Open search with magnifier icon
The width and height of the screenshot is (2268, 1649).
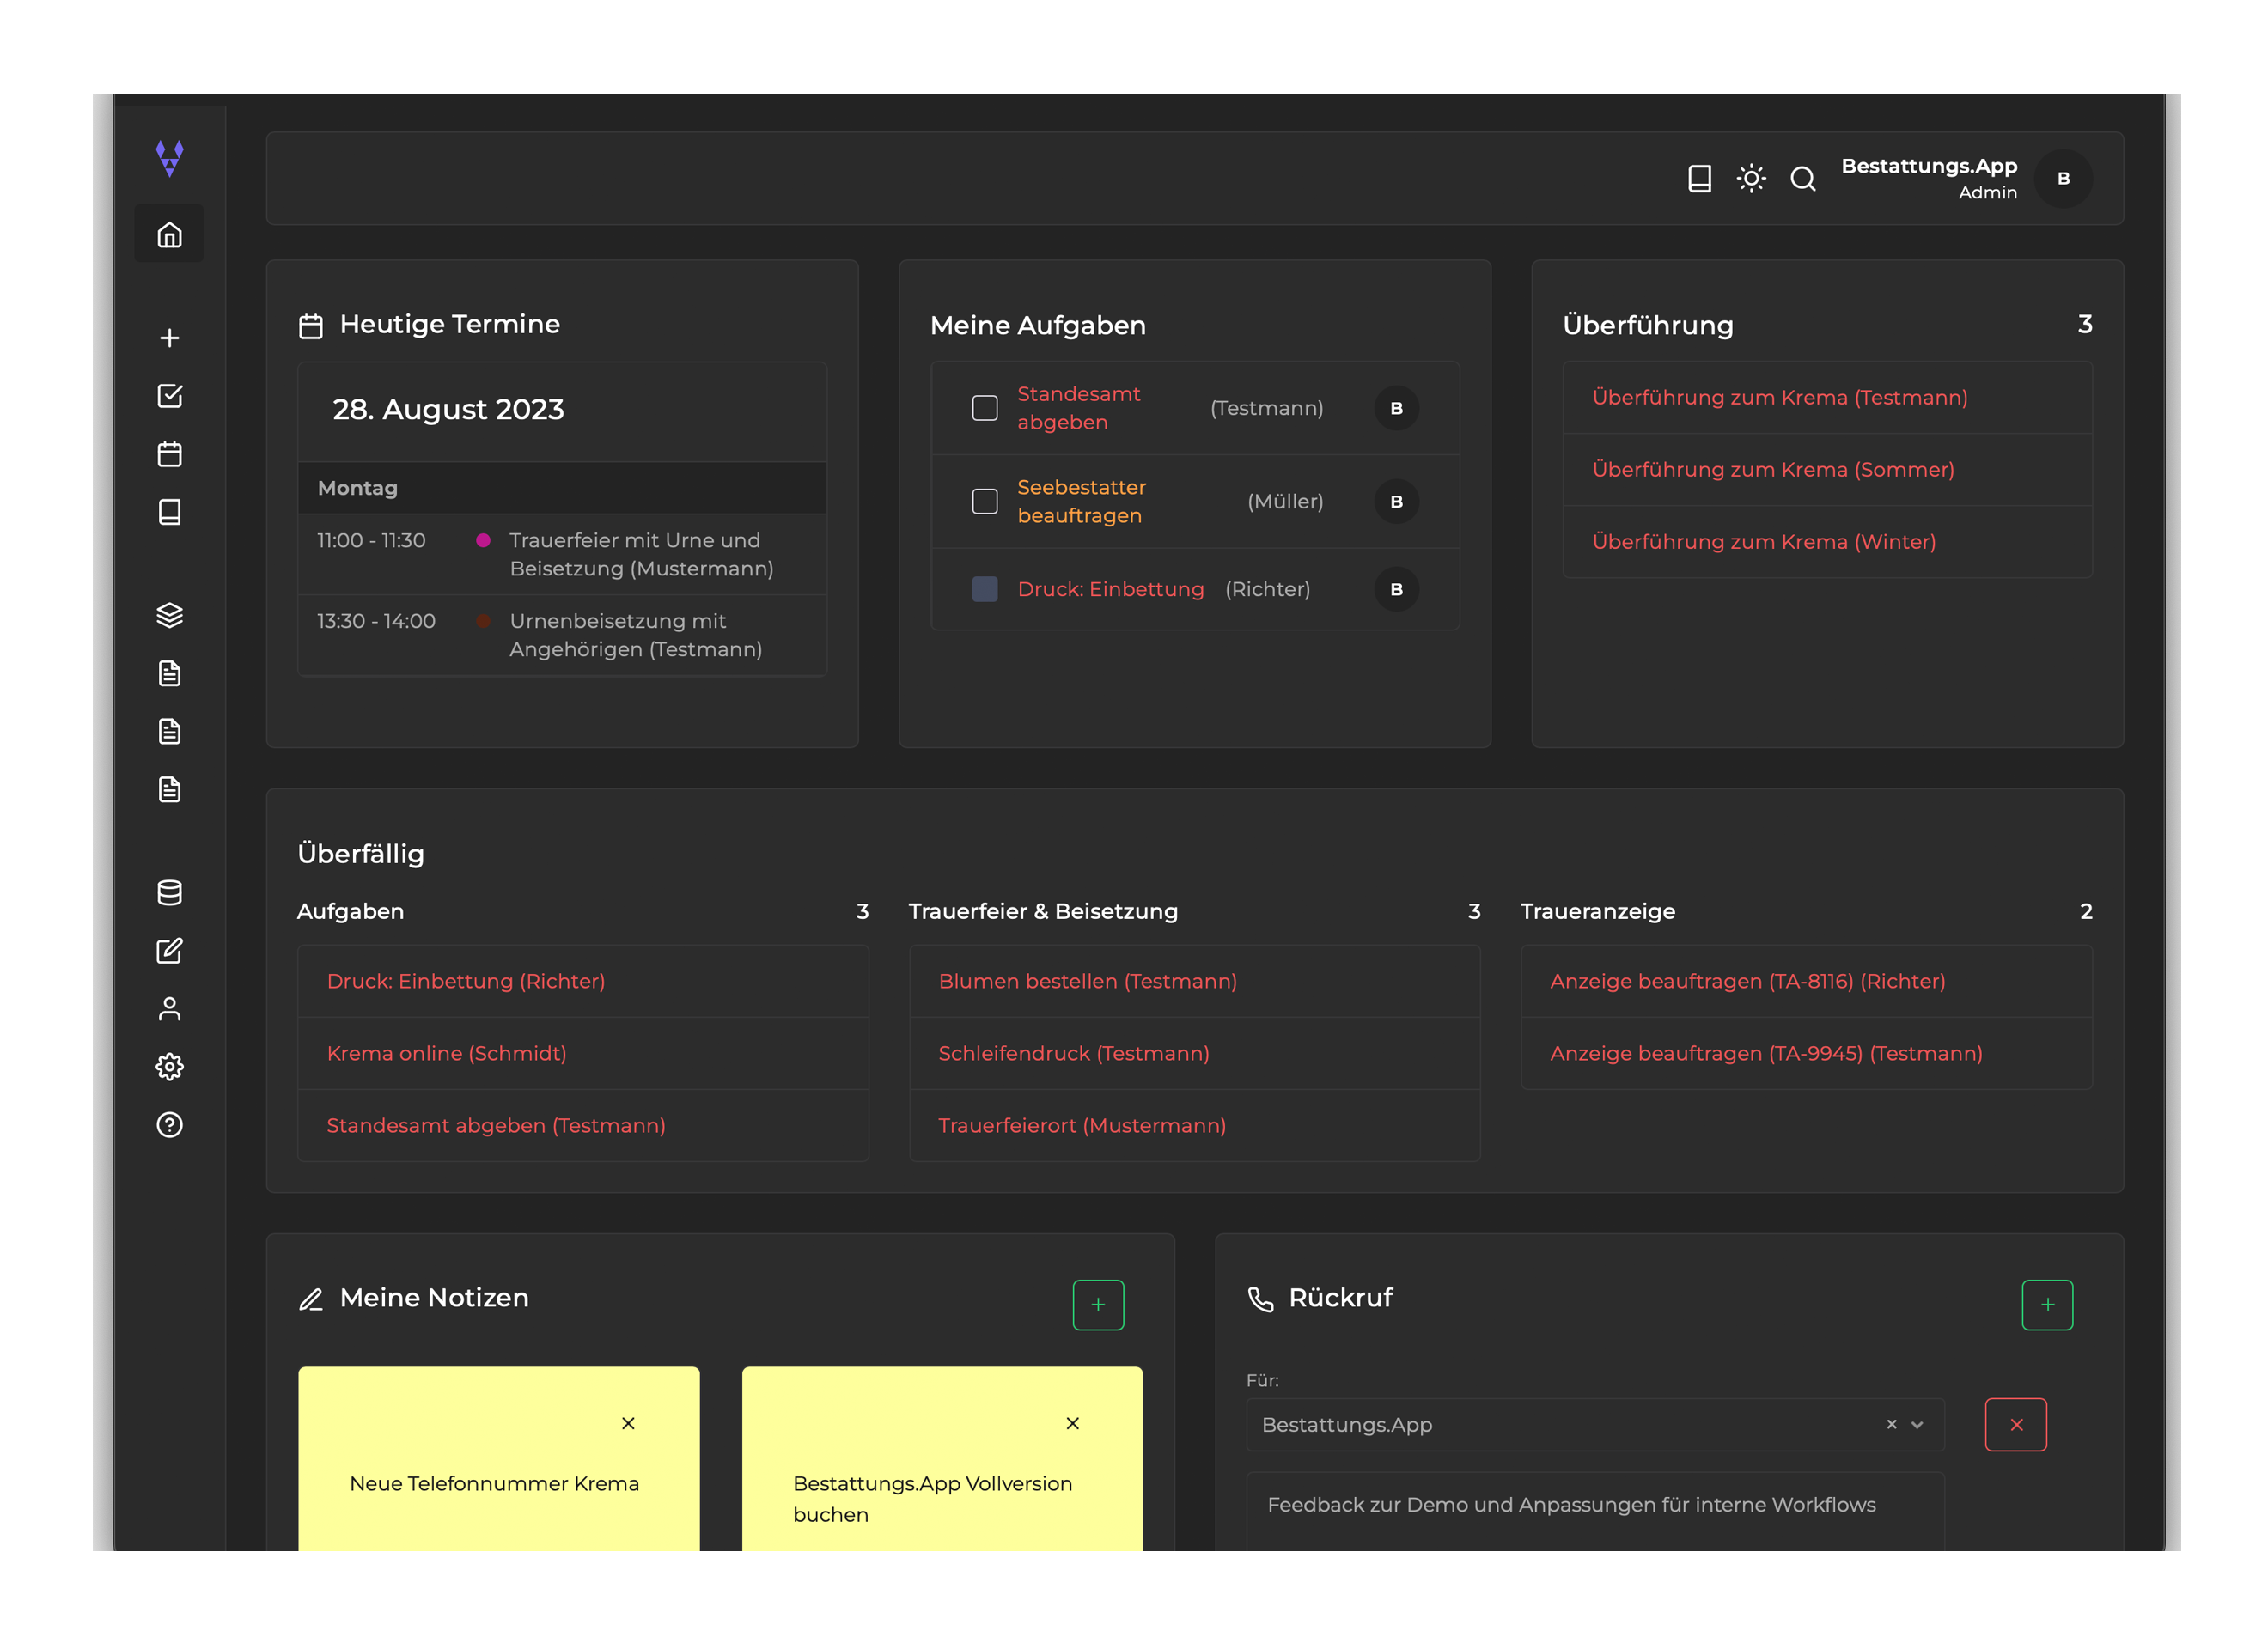1803,179
